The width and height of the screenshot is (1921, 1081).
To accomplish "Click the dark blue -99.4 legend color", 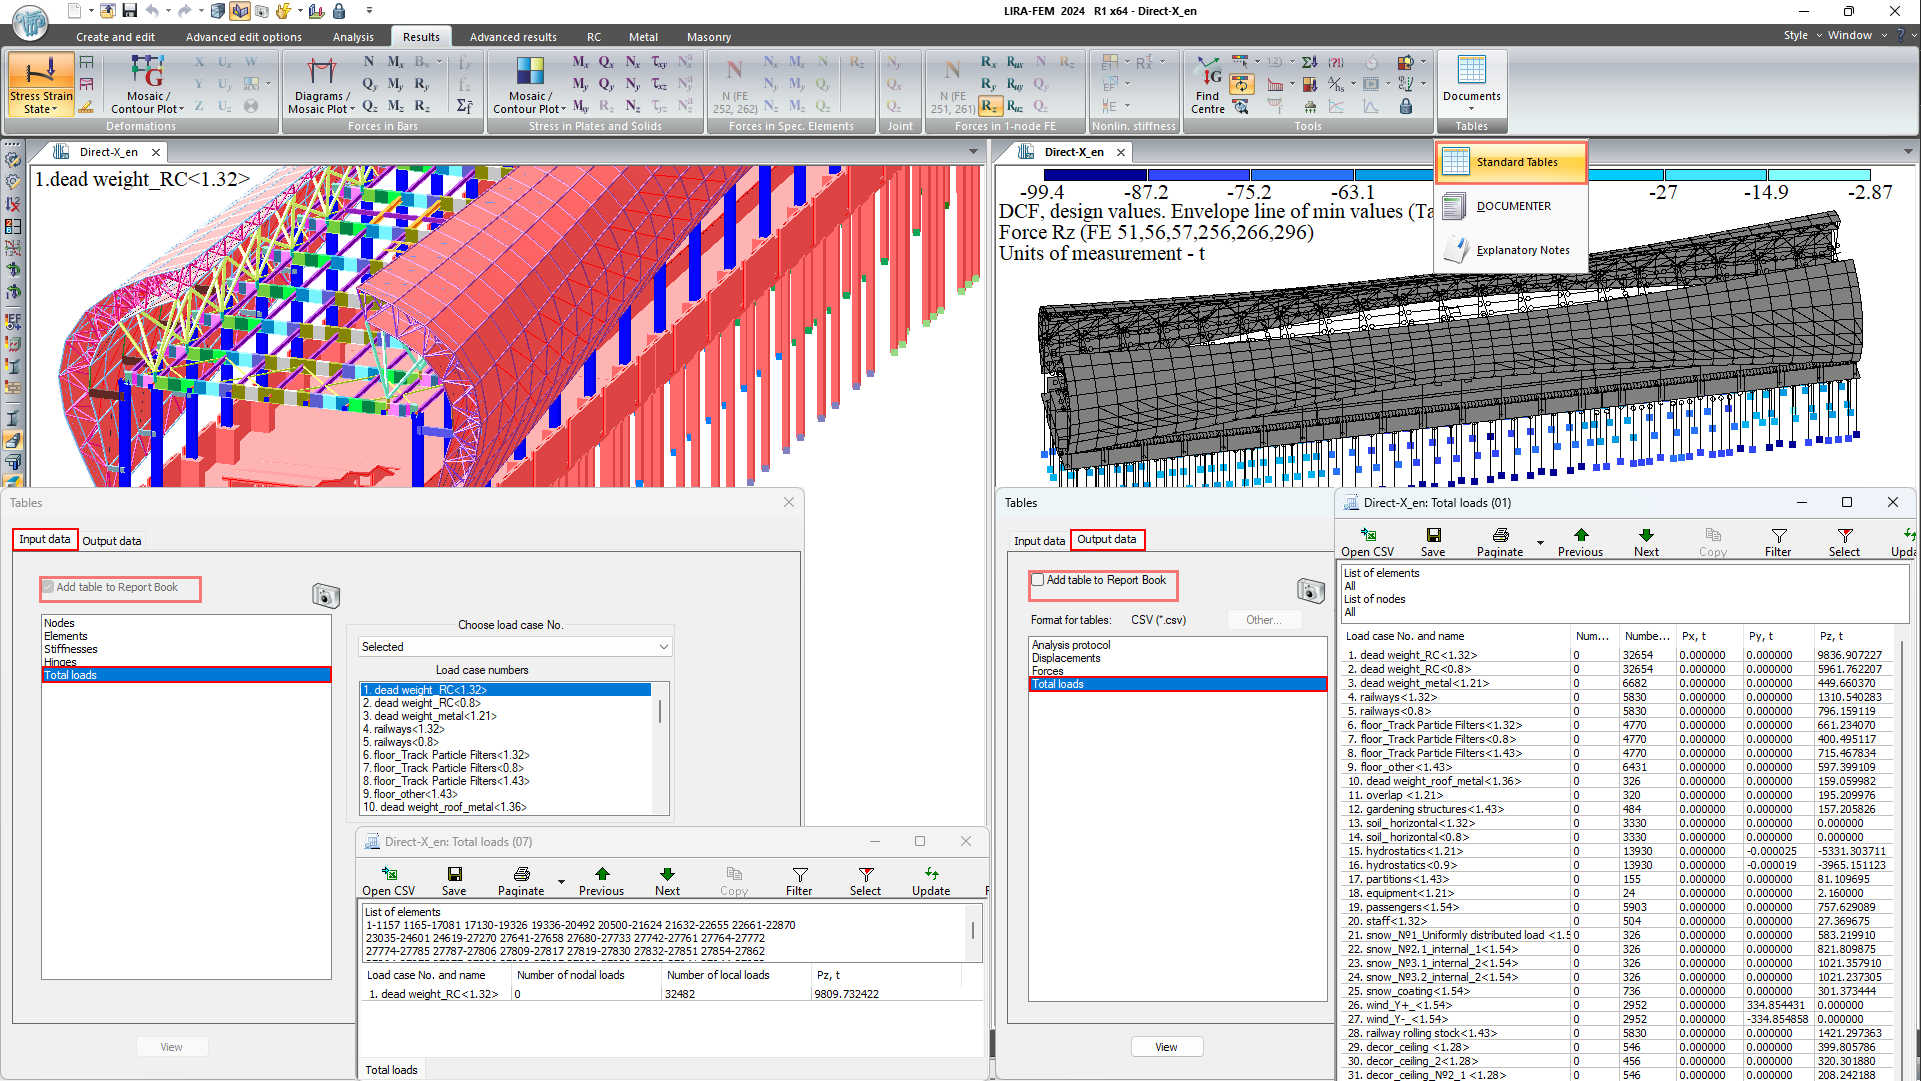I will 1095,175.
